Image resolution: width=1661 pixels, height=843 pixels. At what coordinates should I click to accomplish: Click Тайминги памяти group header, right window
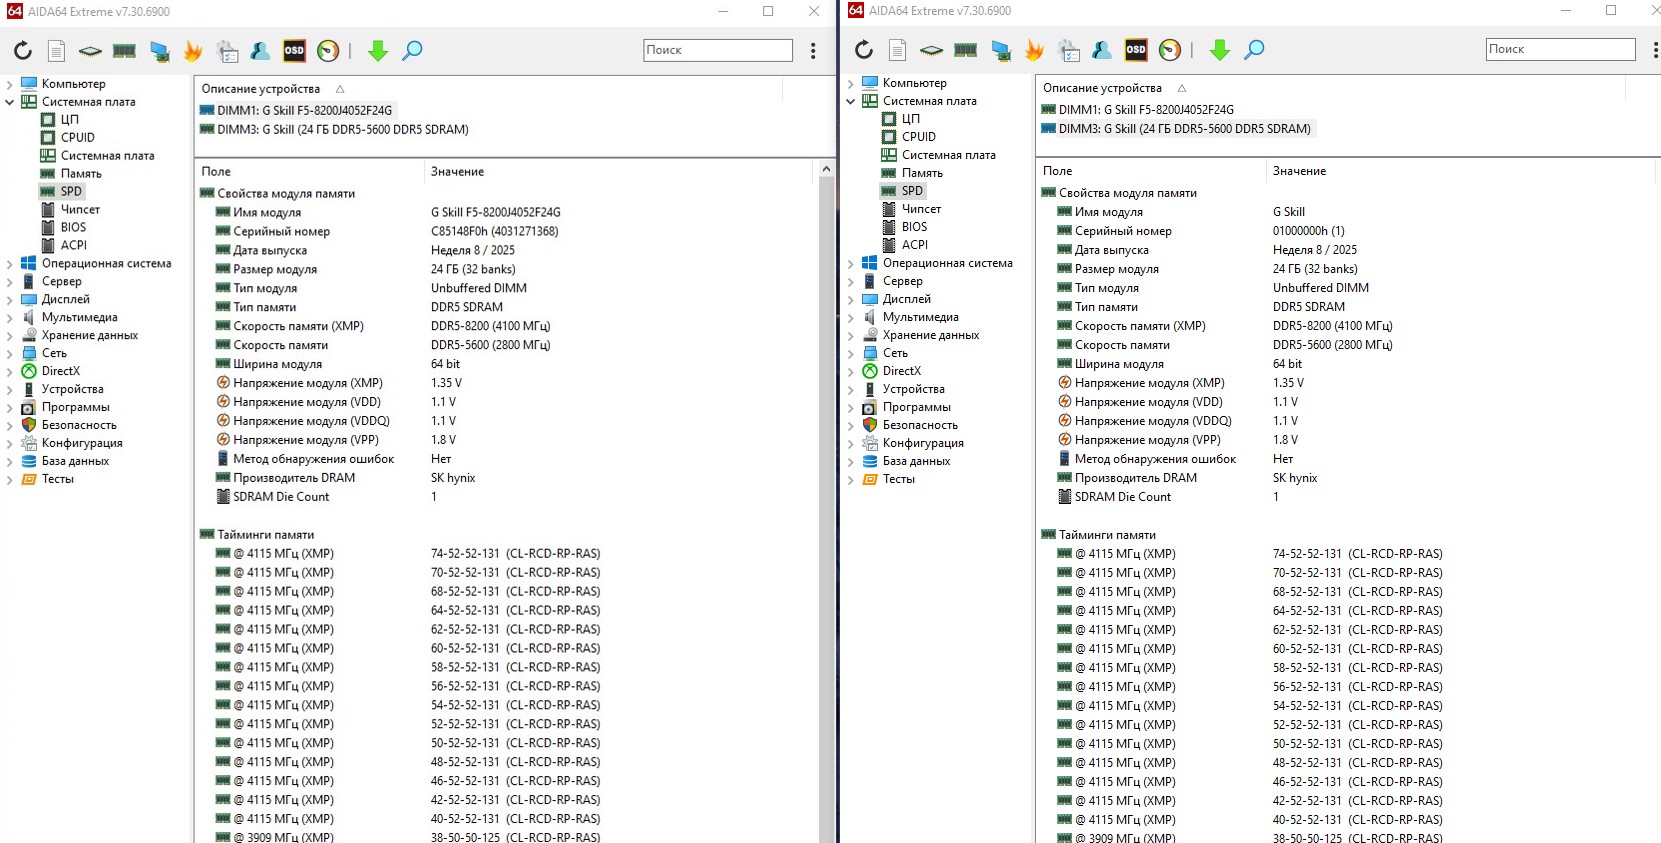click(1107, 535)
